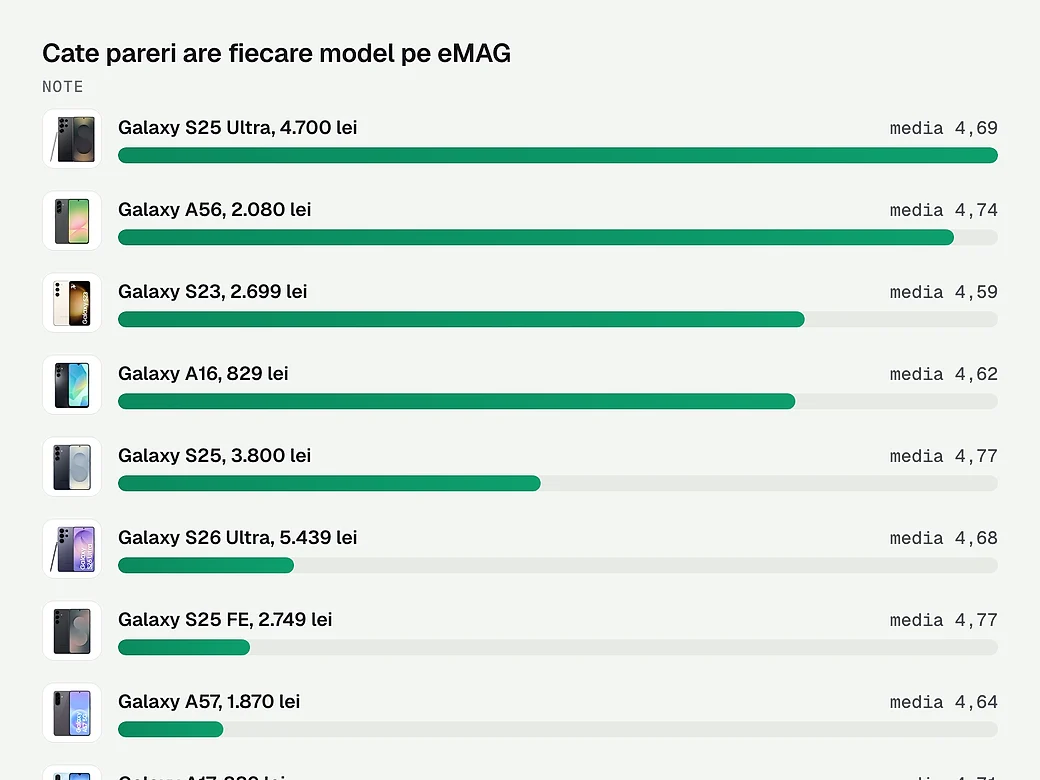Select the 'Galaxy S26 Ultra, 5.439 lei' label

237,537
